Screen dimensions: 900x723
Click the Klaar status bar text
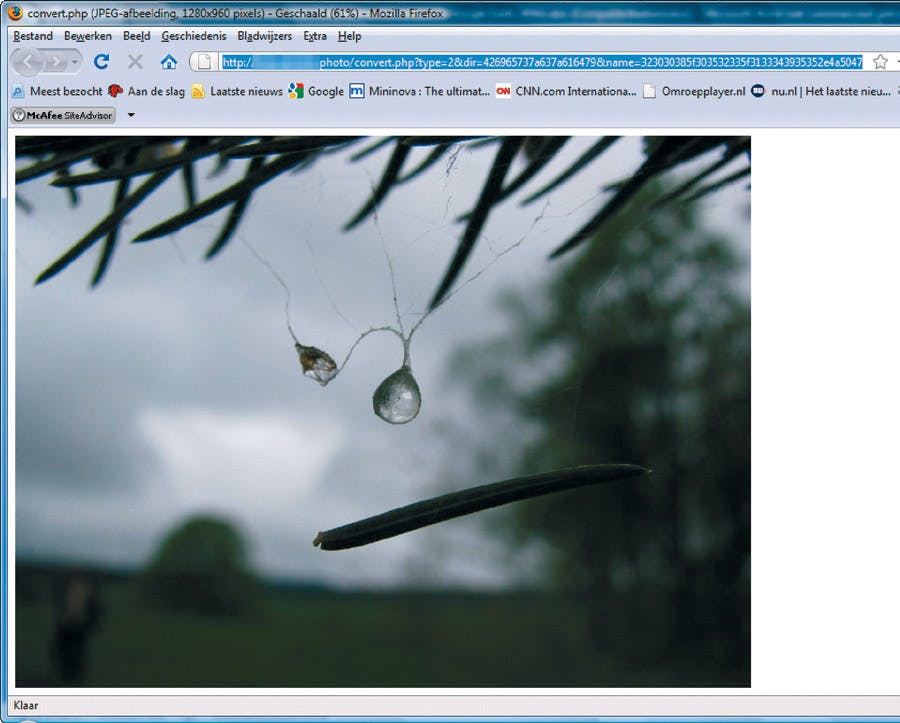point(26,706)
